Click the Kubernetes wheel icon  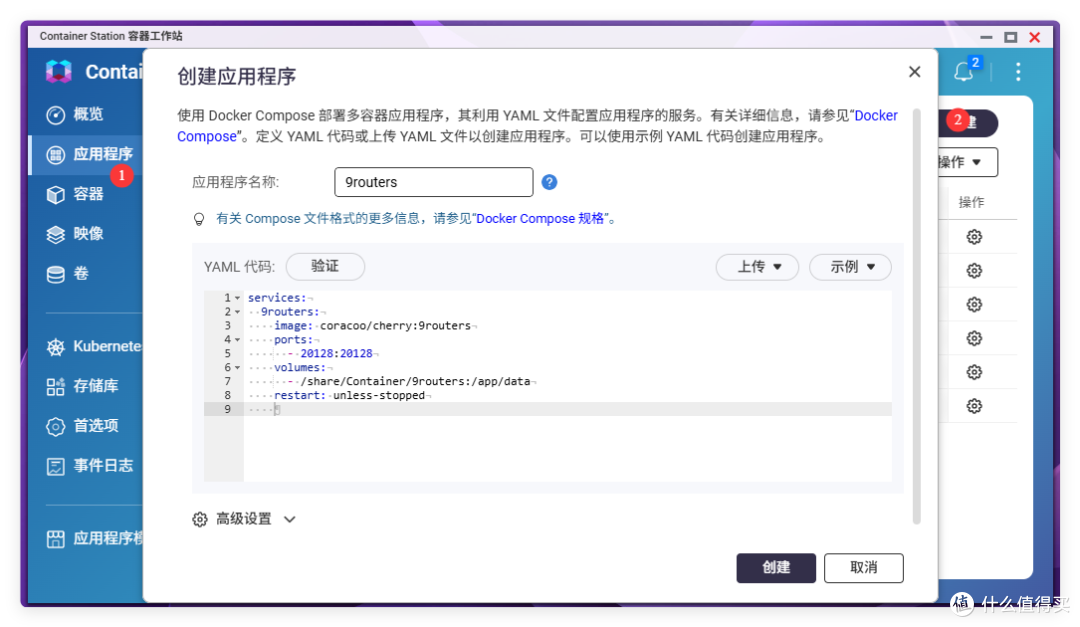(x=56, y=347)
